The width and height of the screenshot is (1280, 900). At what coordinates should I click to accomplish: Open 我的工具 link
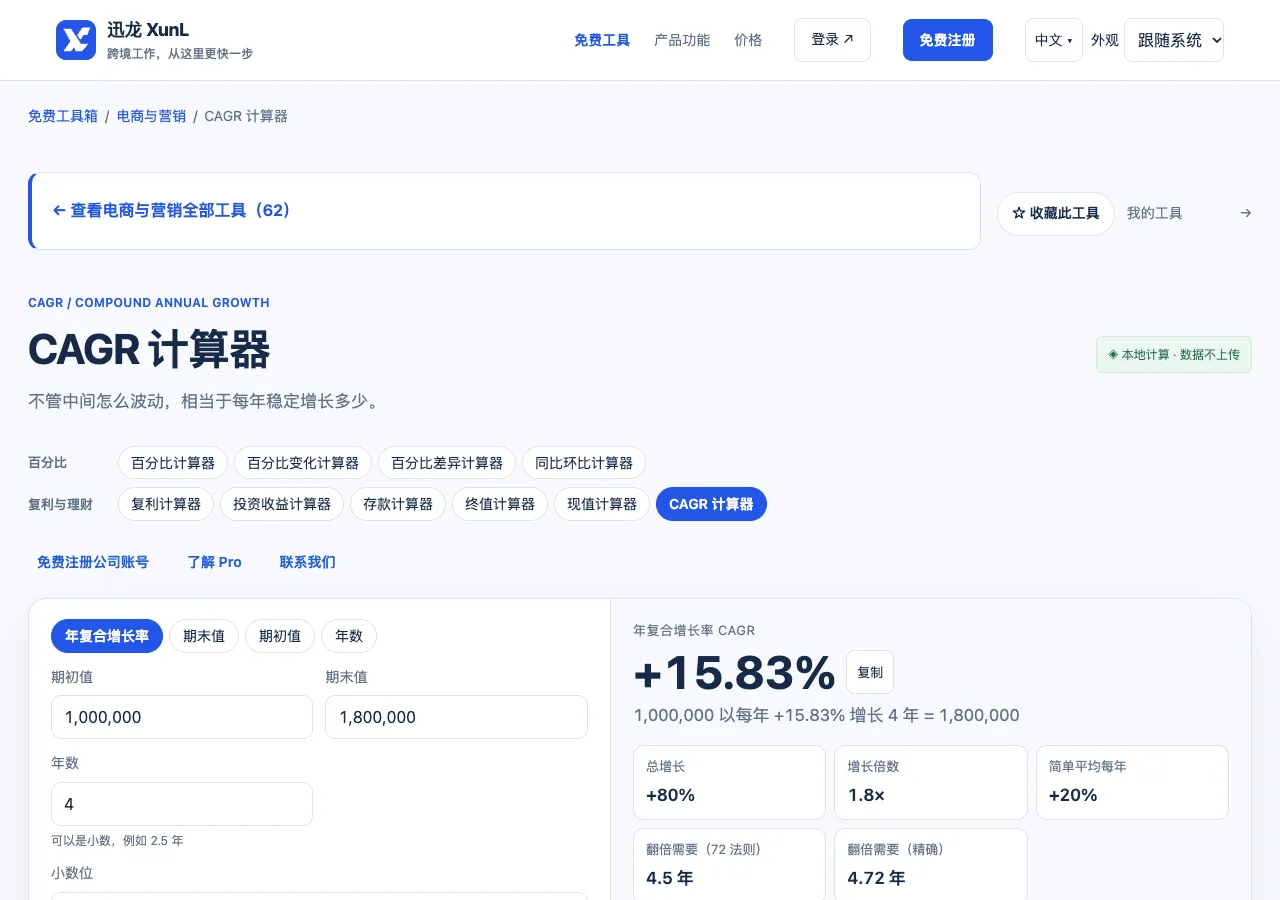[x=1154, y=213]
